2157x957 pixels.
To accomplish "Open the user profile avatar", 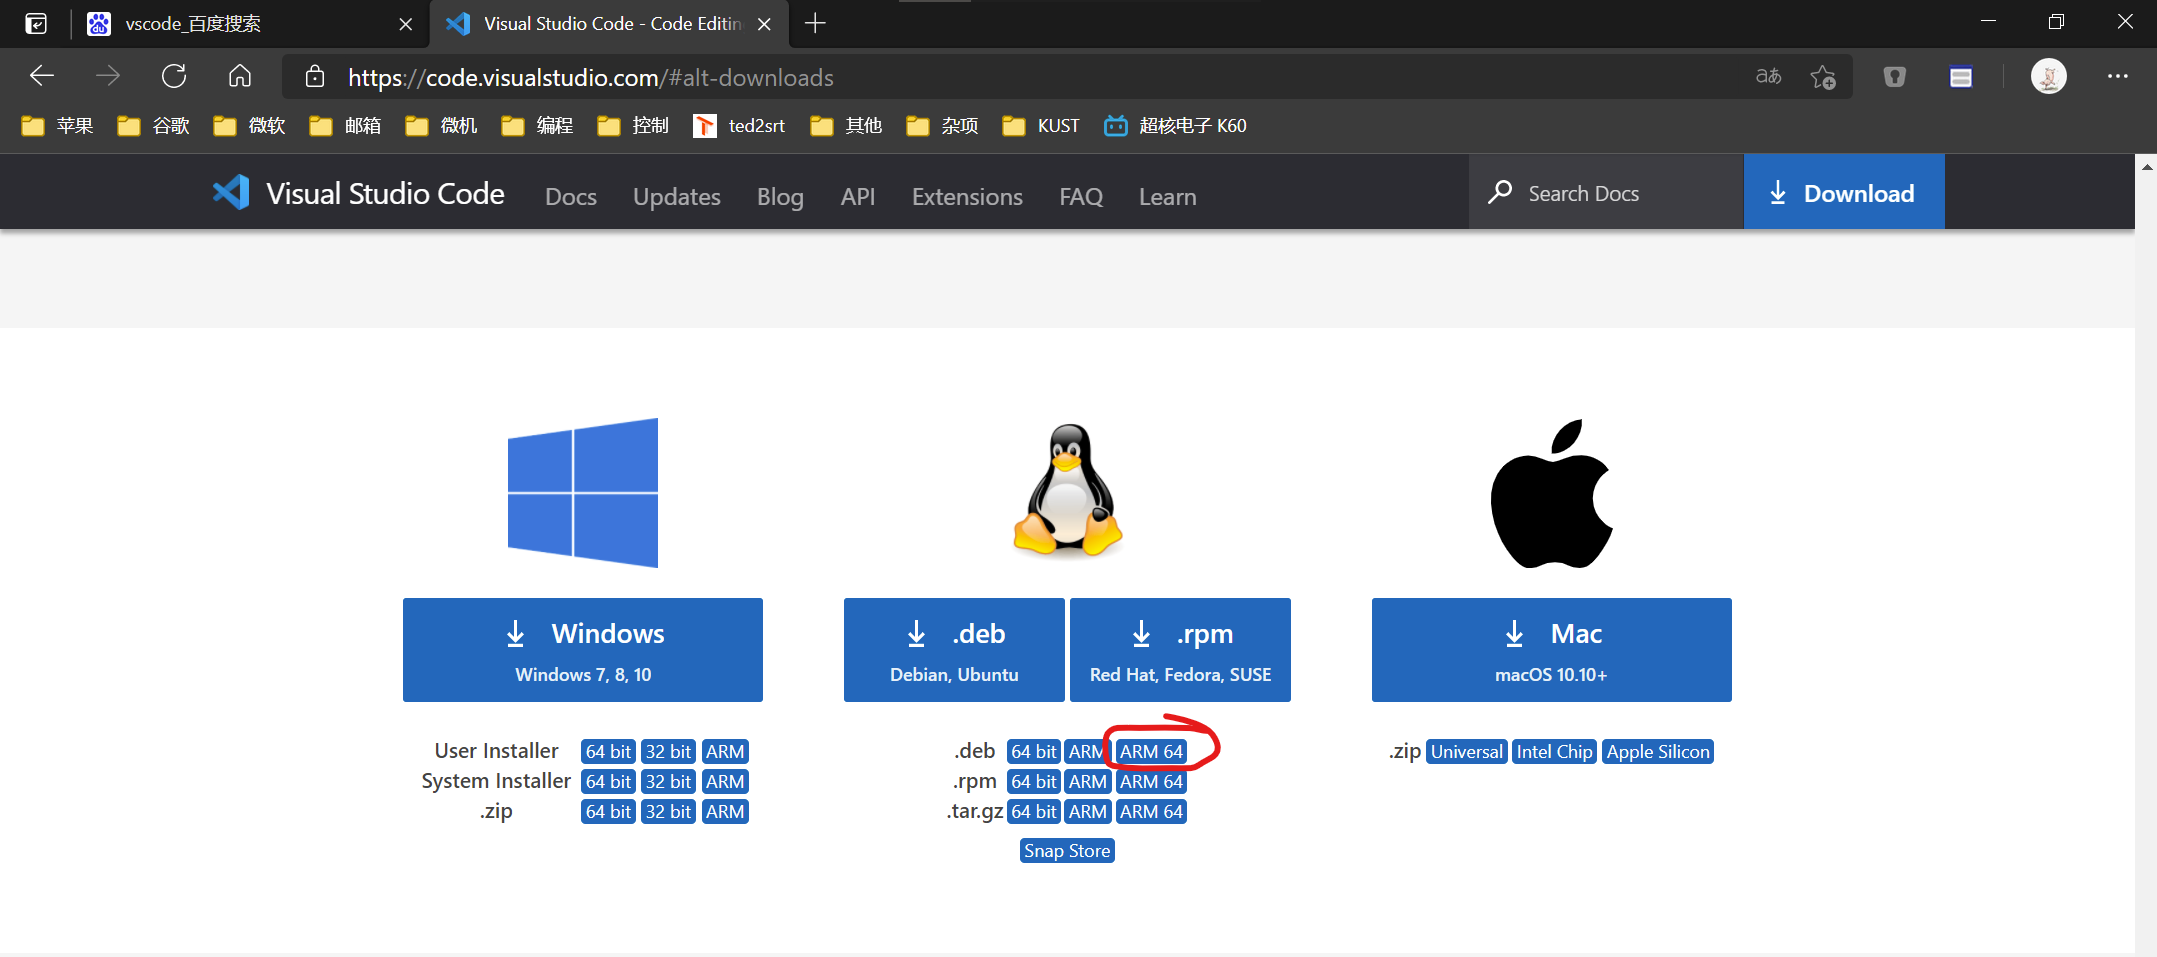I will 2048,77.
